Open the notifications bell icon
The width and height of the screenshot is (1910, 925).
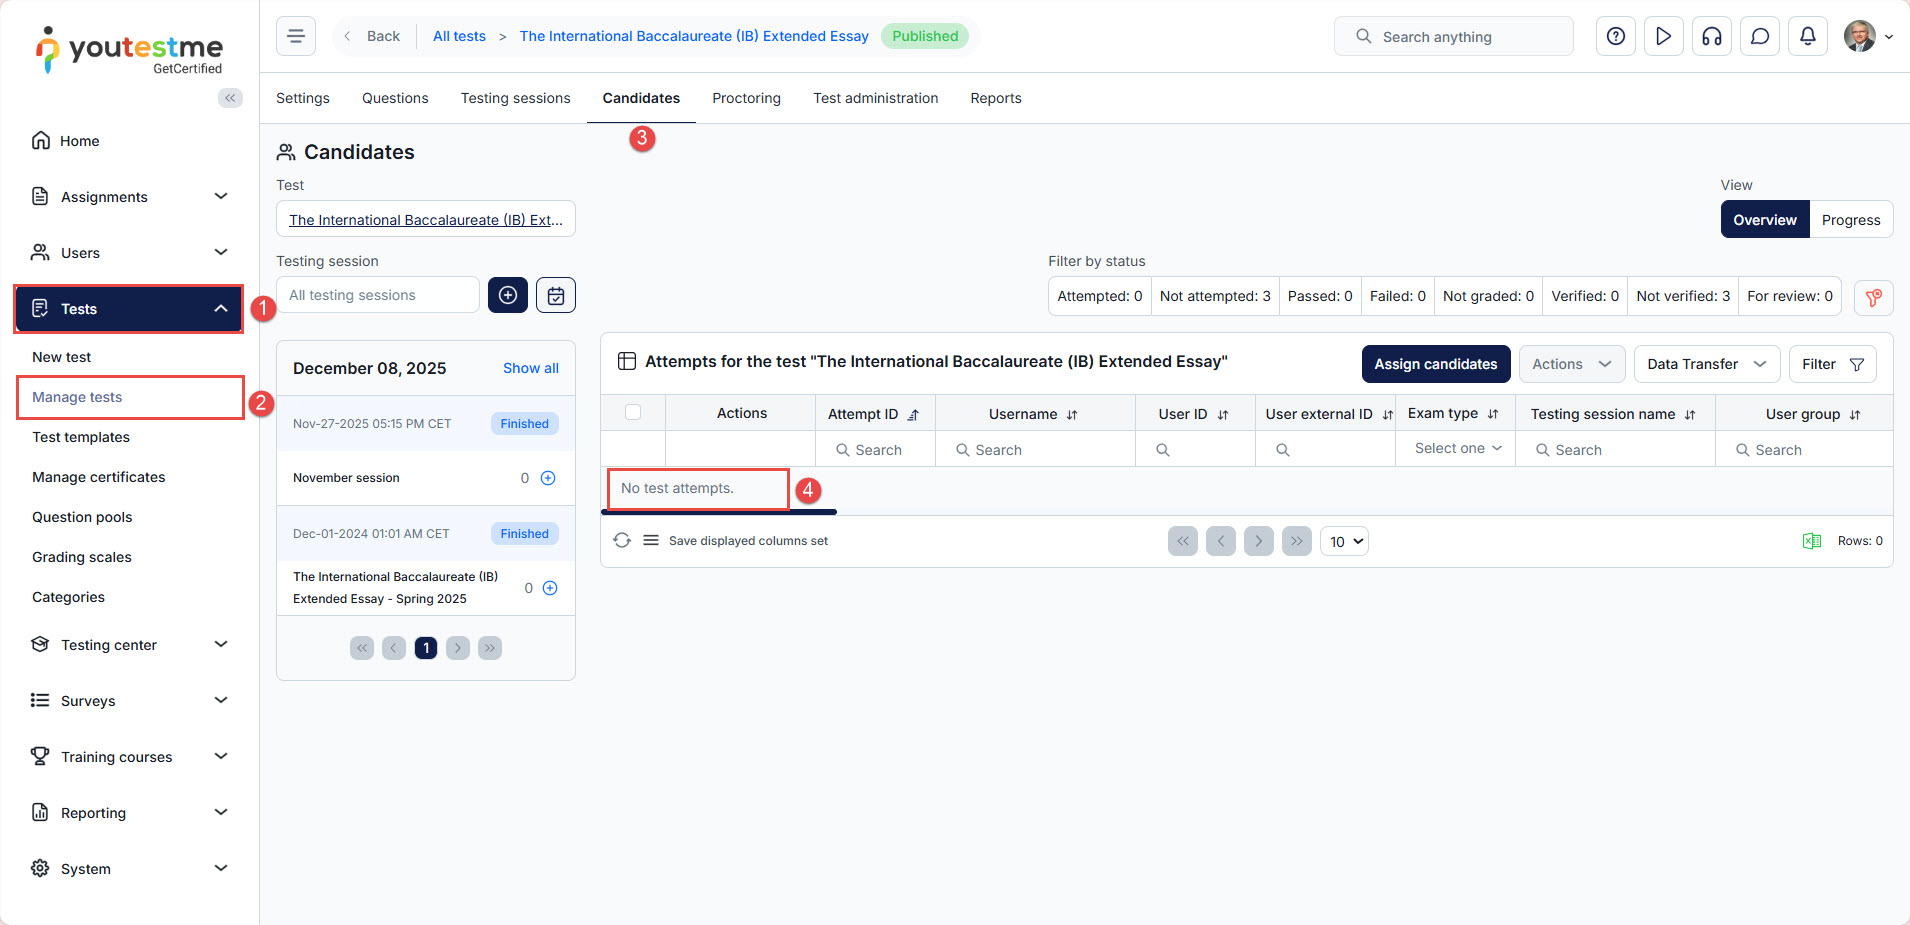[x=1807, y=37]
